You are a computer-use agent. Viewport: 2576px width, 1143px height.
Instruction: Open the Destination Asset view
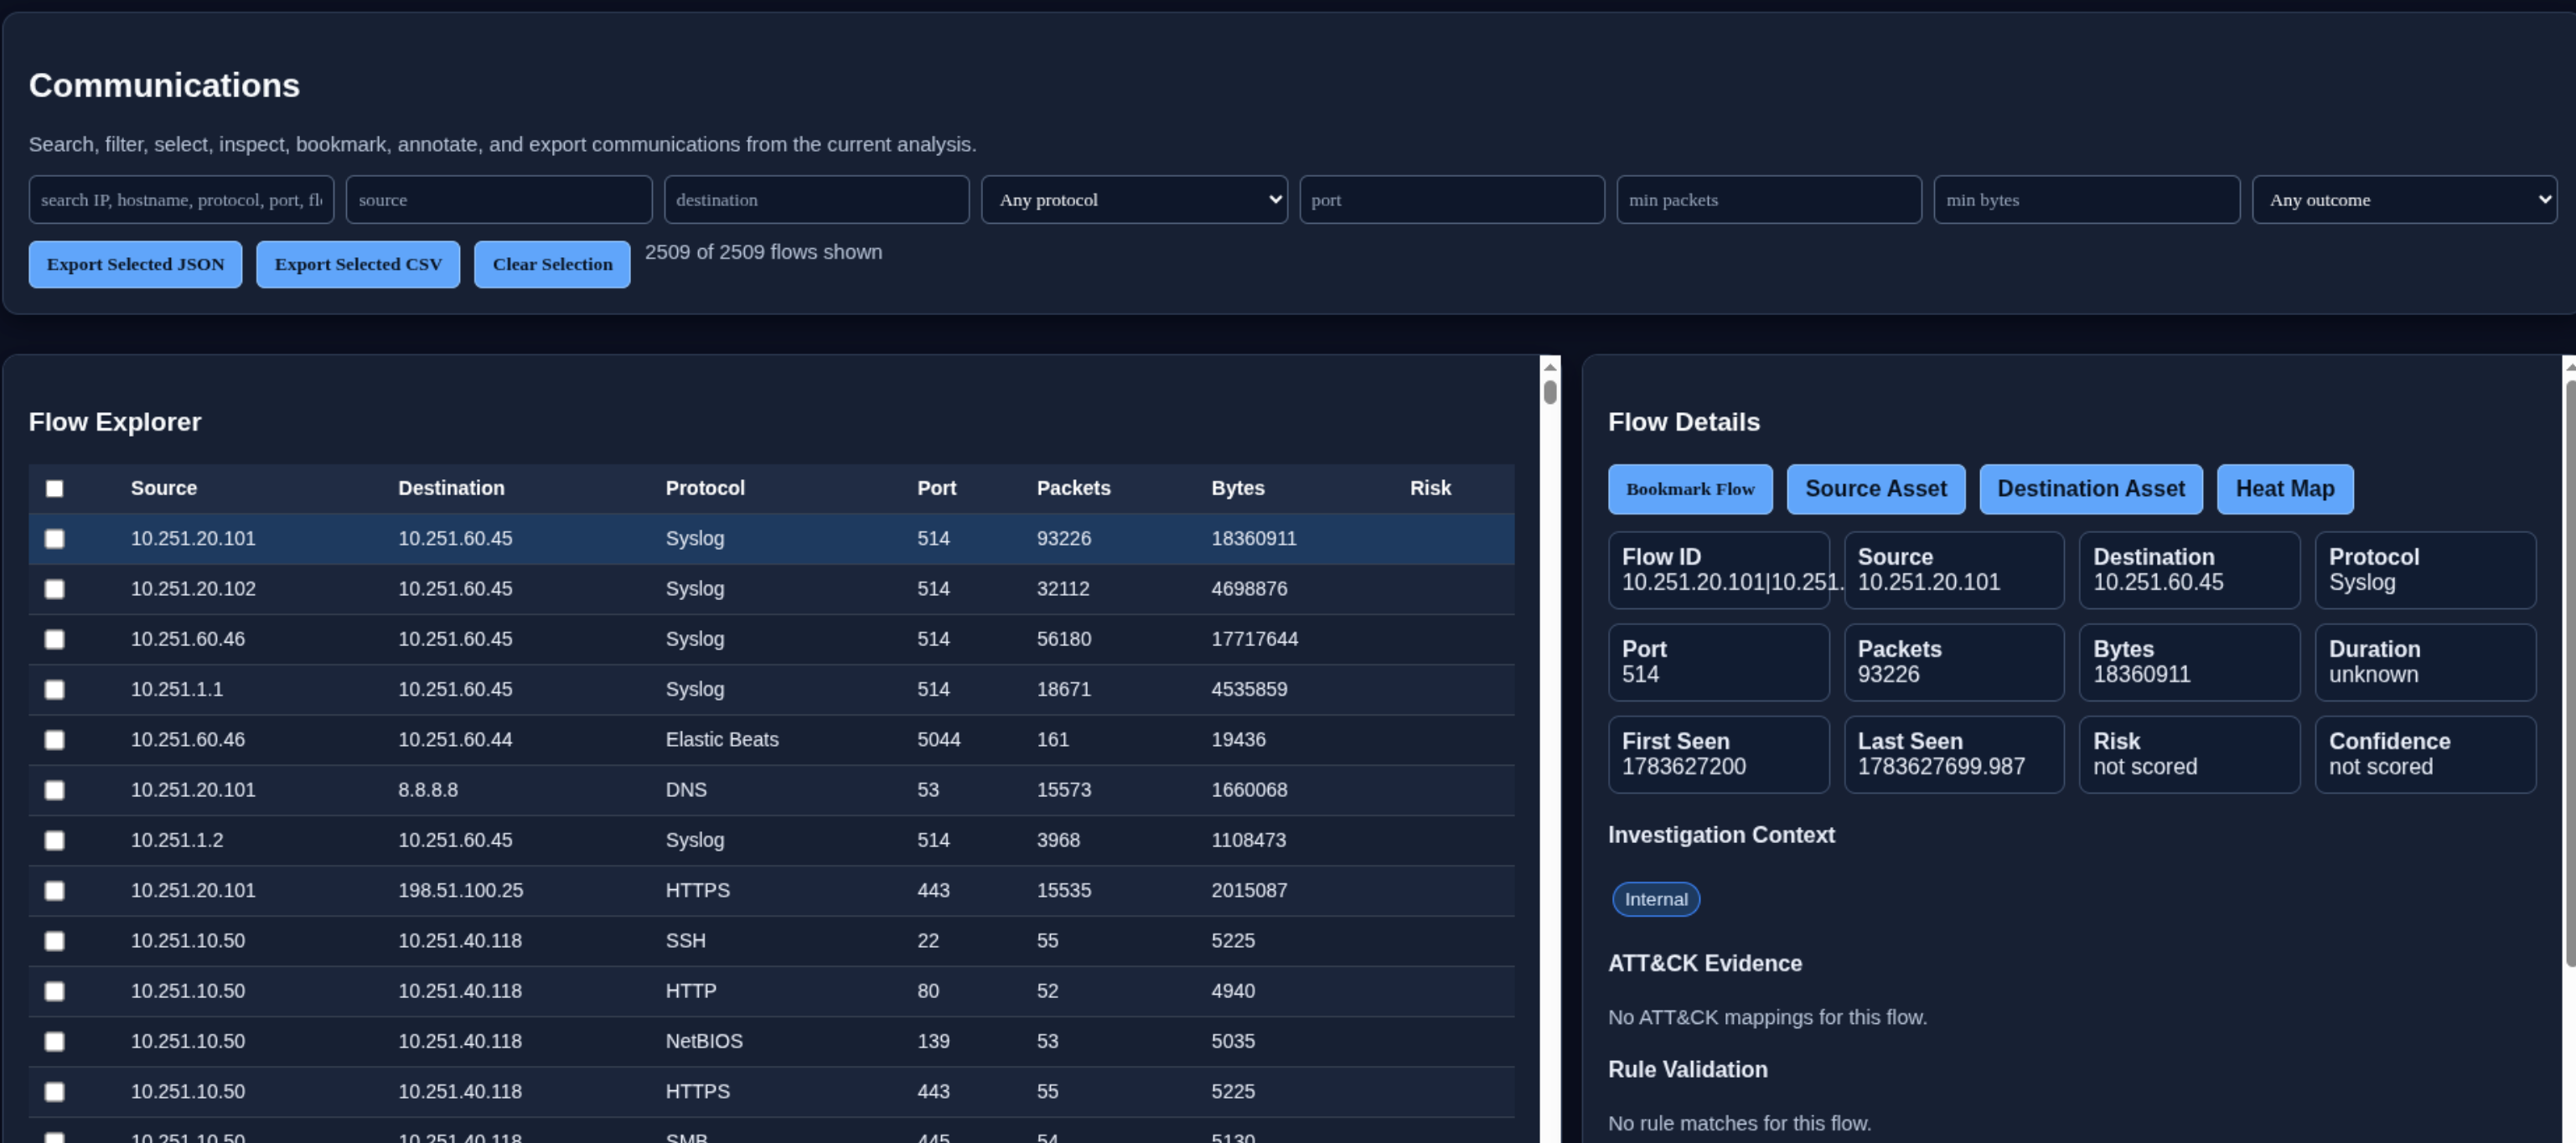(2091, 489)
